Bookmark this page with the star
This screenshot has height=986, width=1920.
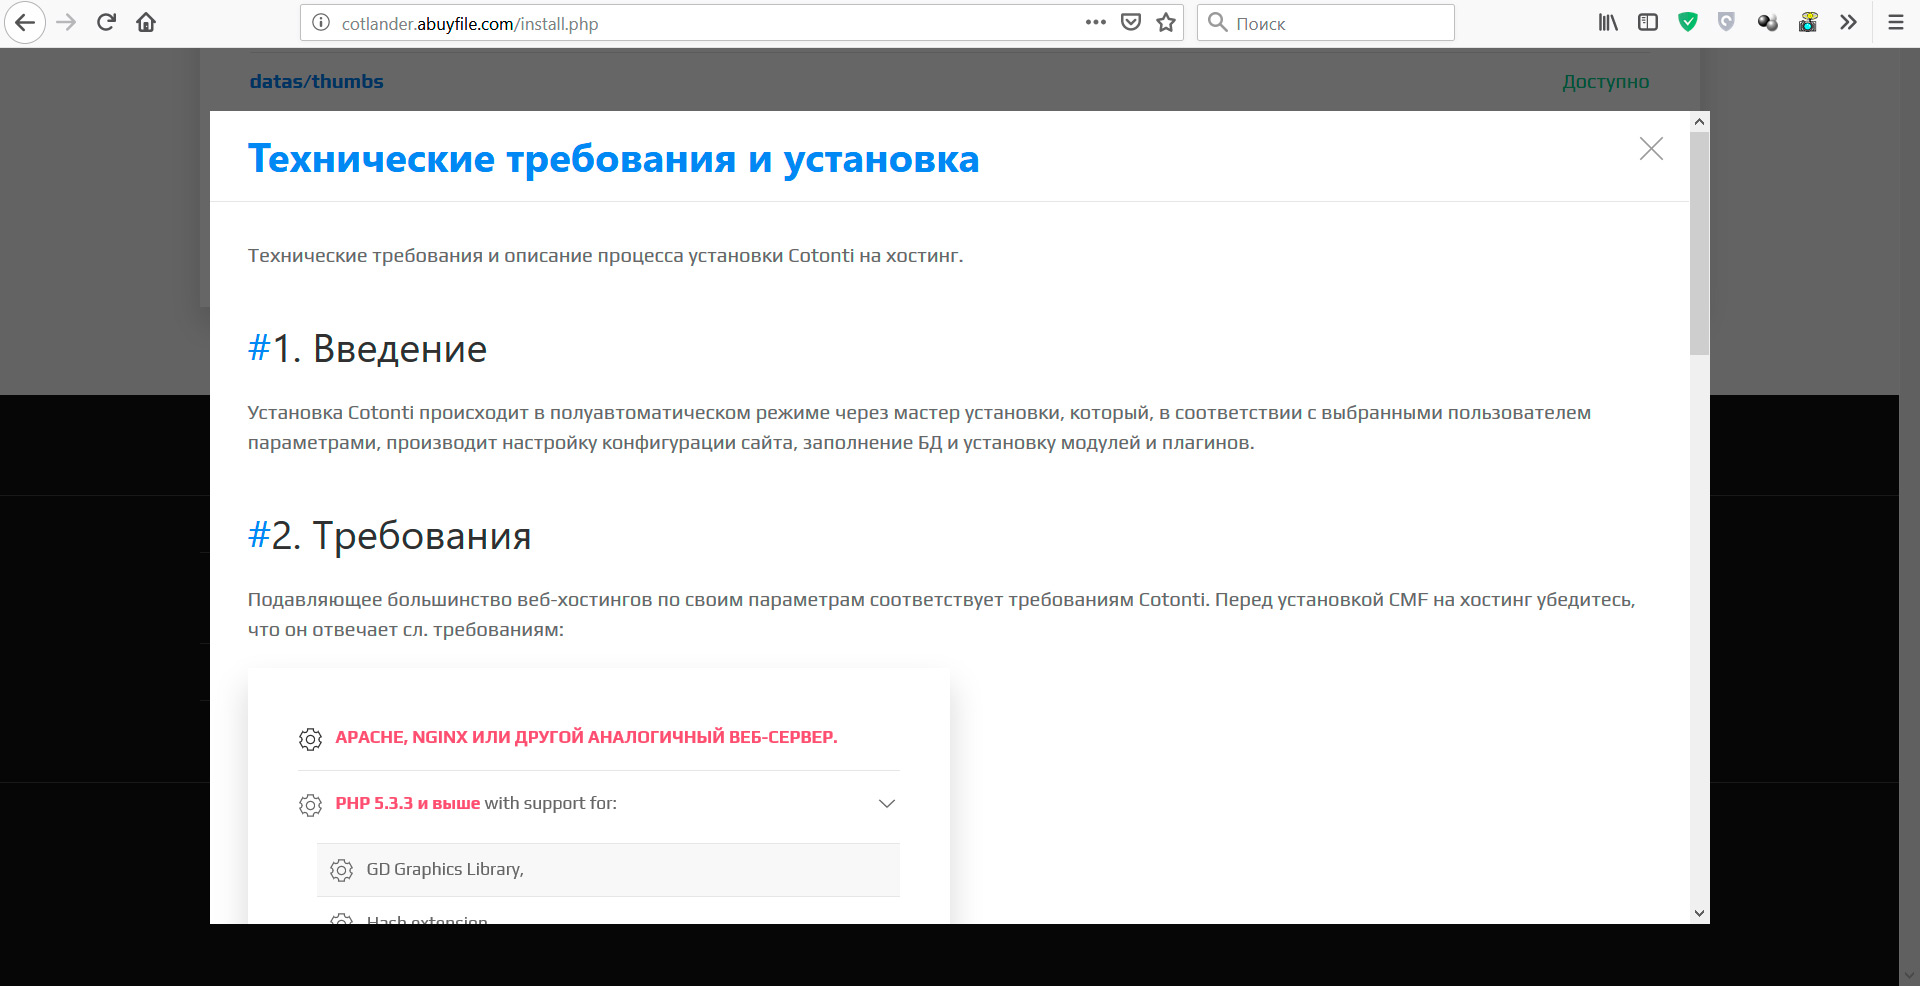click(x=1166, y=22)
